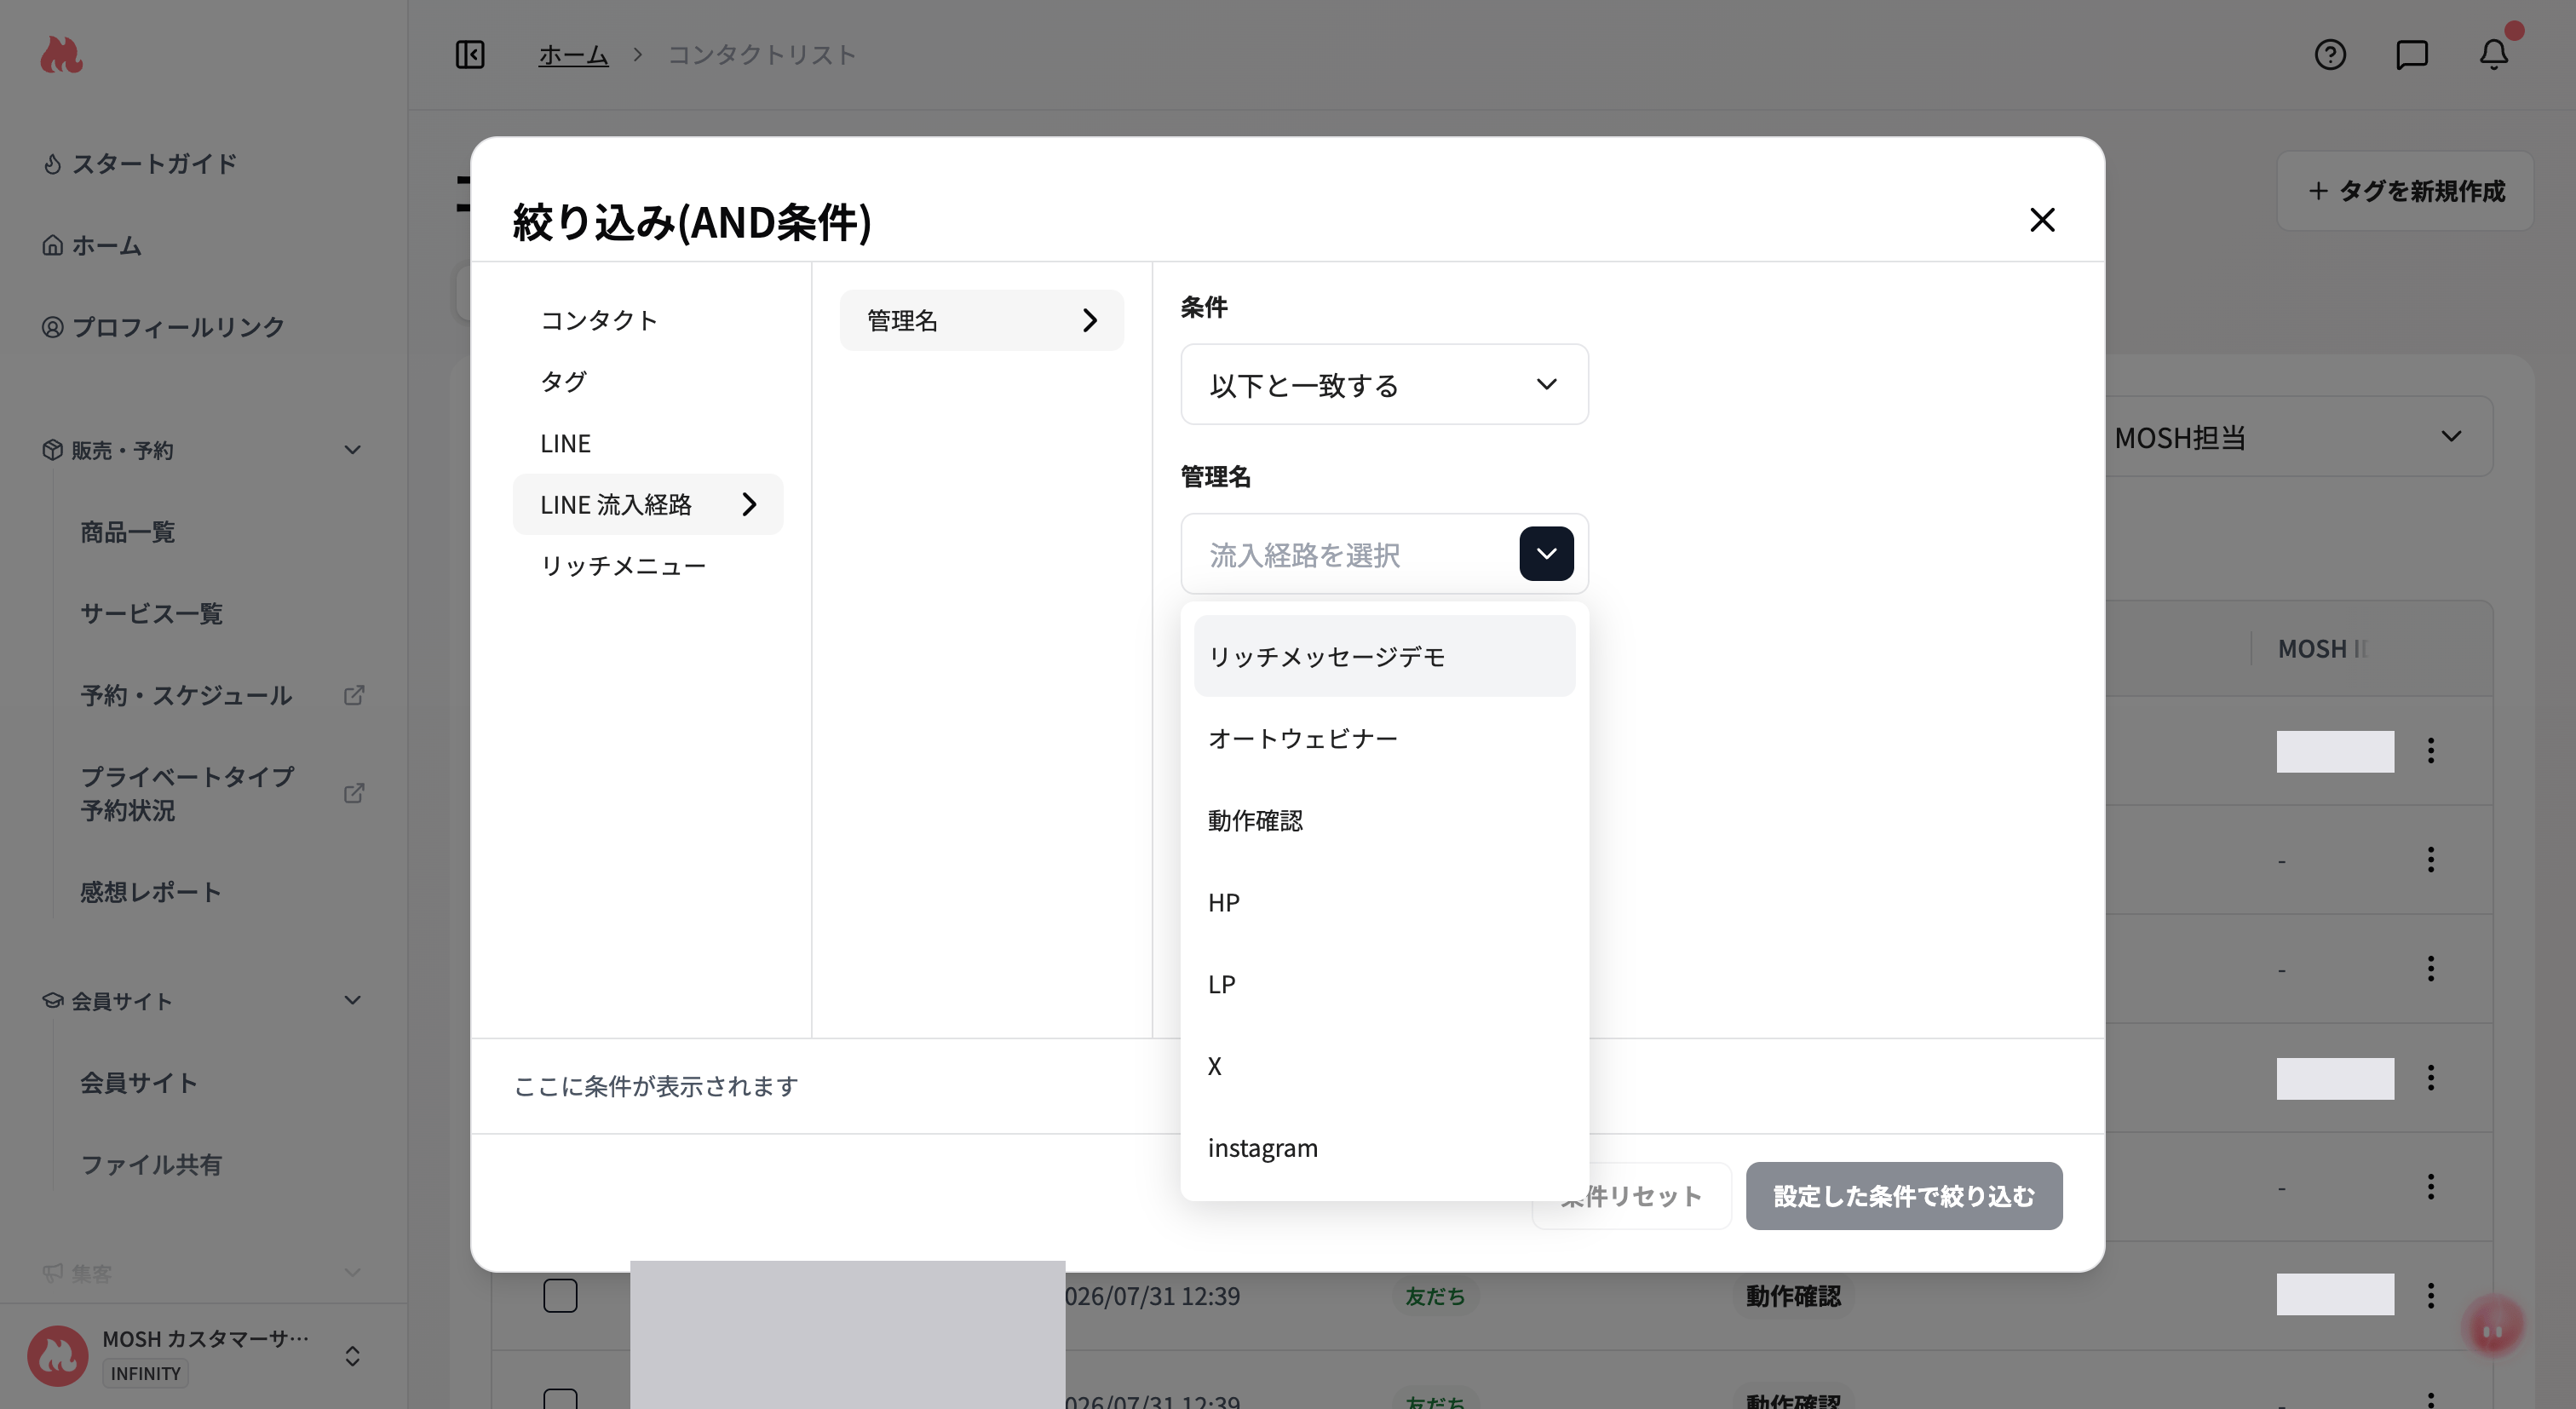Open 以下と一致する condition dropdown

(1384, 385)
